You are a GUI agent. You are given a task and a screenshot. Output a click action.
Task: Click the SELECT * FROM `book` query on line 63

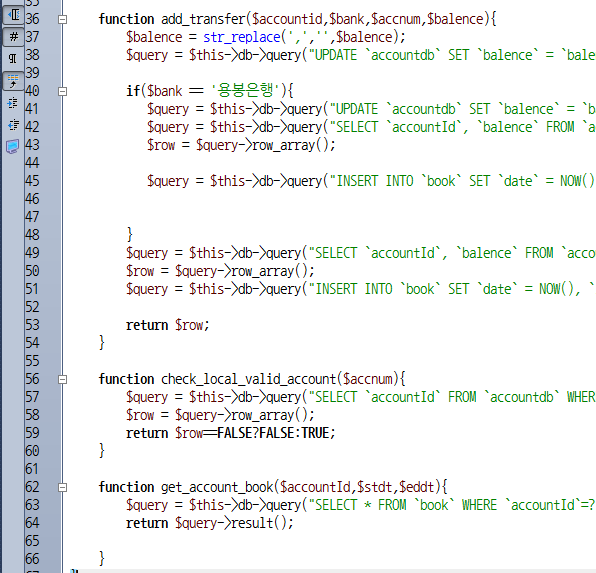[452, 505]
